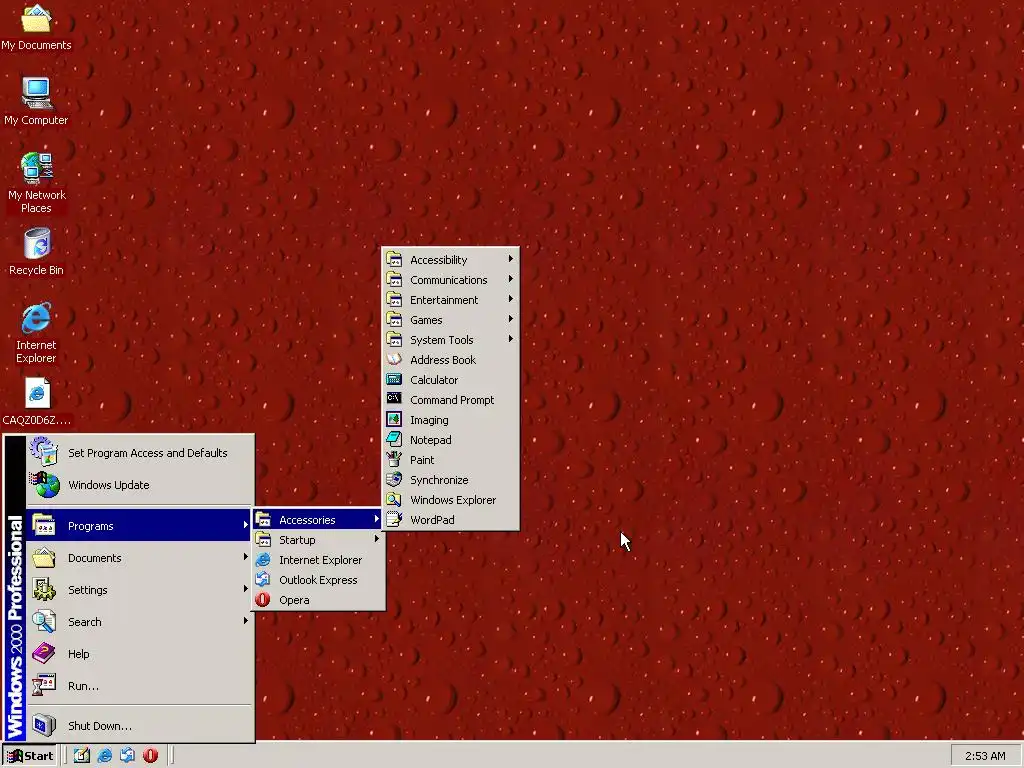Expand the Games submenu arrow
Viewport: 1024px width, 768px height.
pyautogui.click(x=511, y=319)
